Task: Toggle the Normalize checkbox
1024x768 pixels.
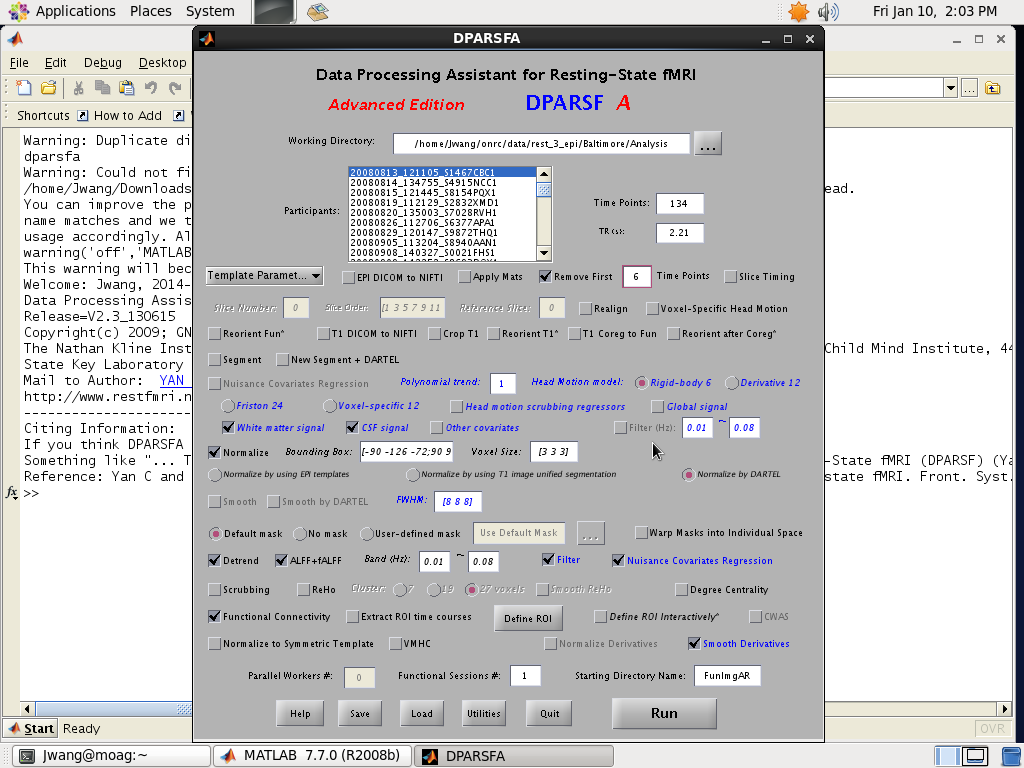Action: tap(214, 452)
